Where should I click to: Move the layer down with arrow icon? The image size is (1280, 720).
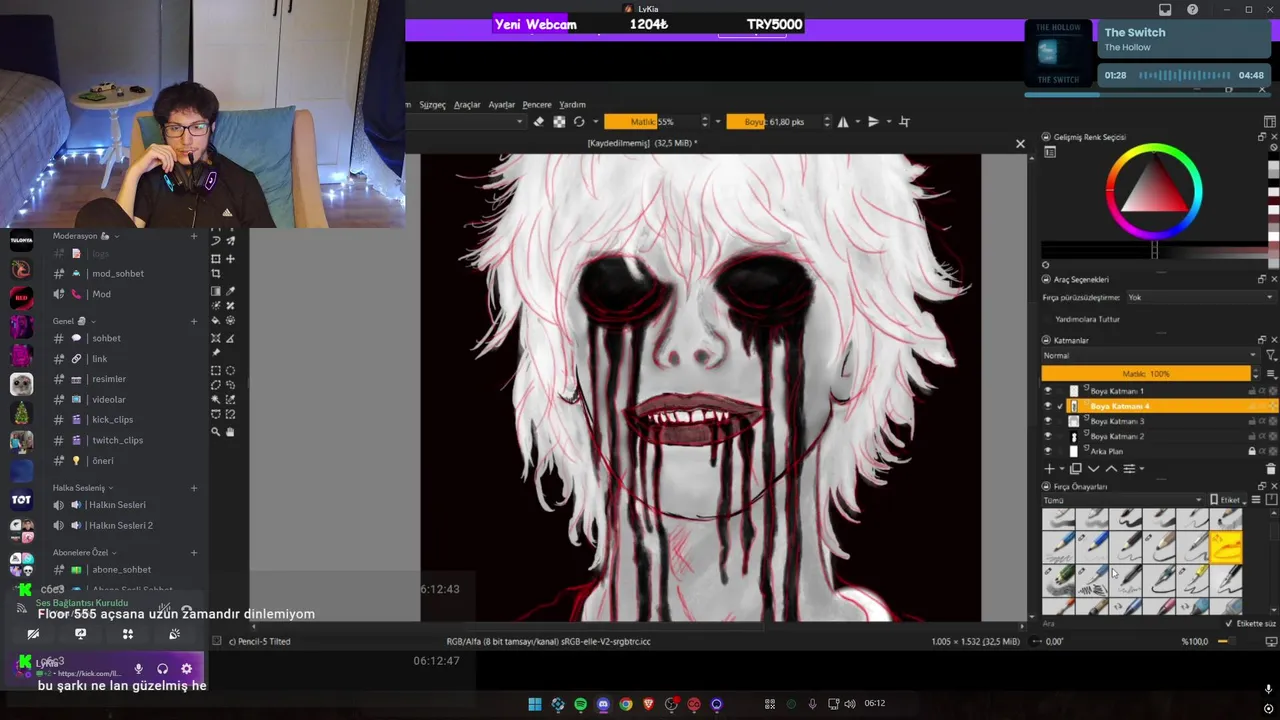[1093, 468]
